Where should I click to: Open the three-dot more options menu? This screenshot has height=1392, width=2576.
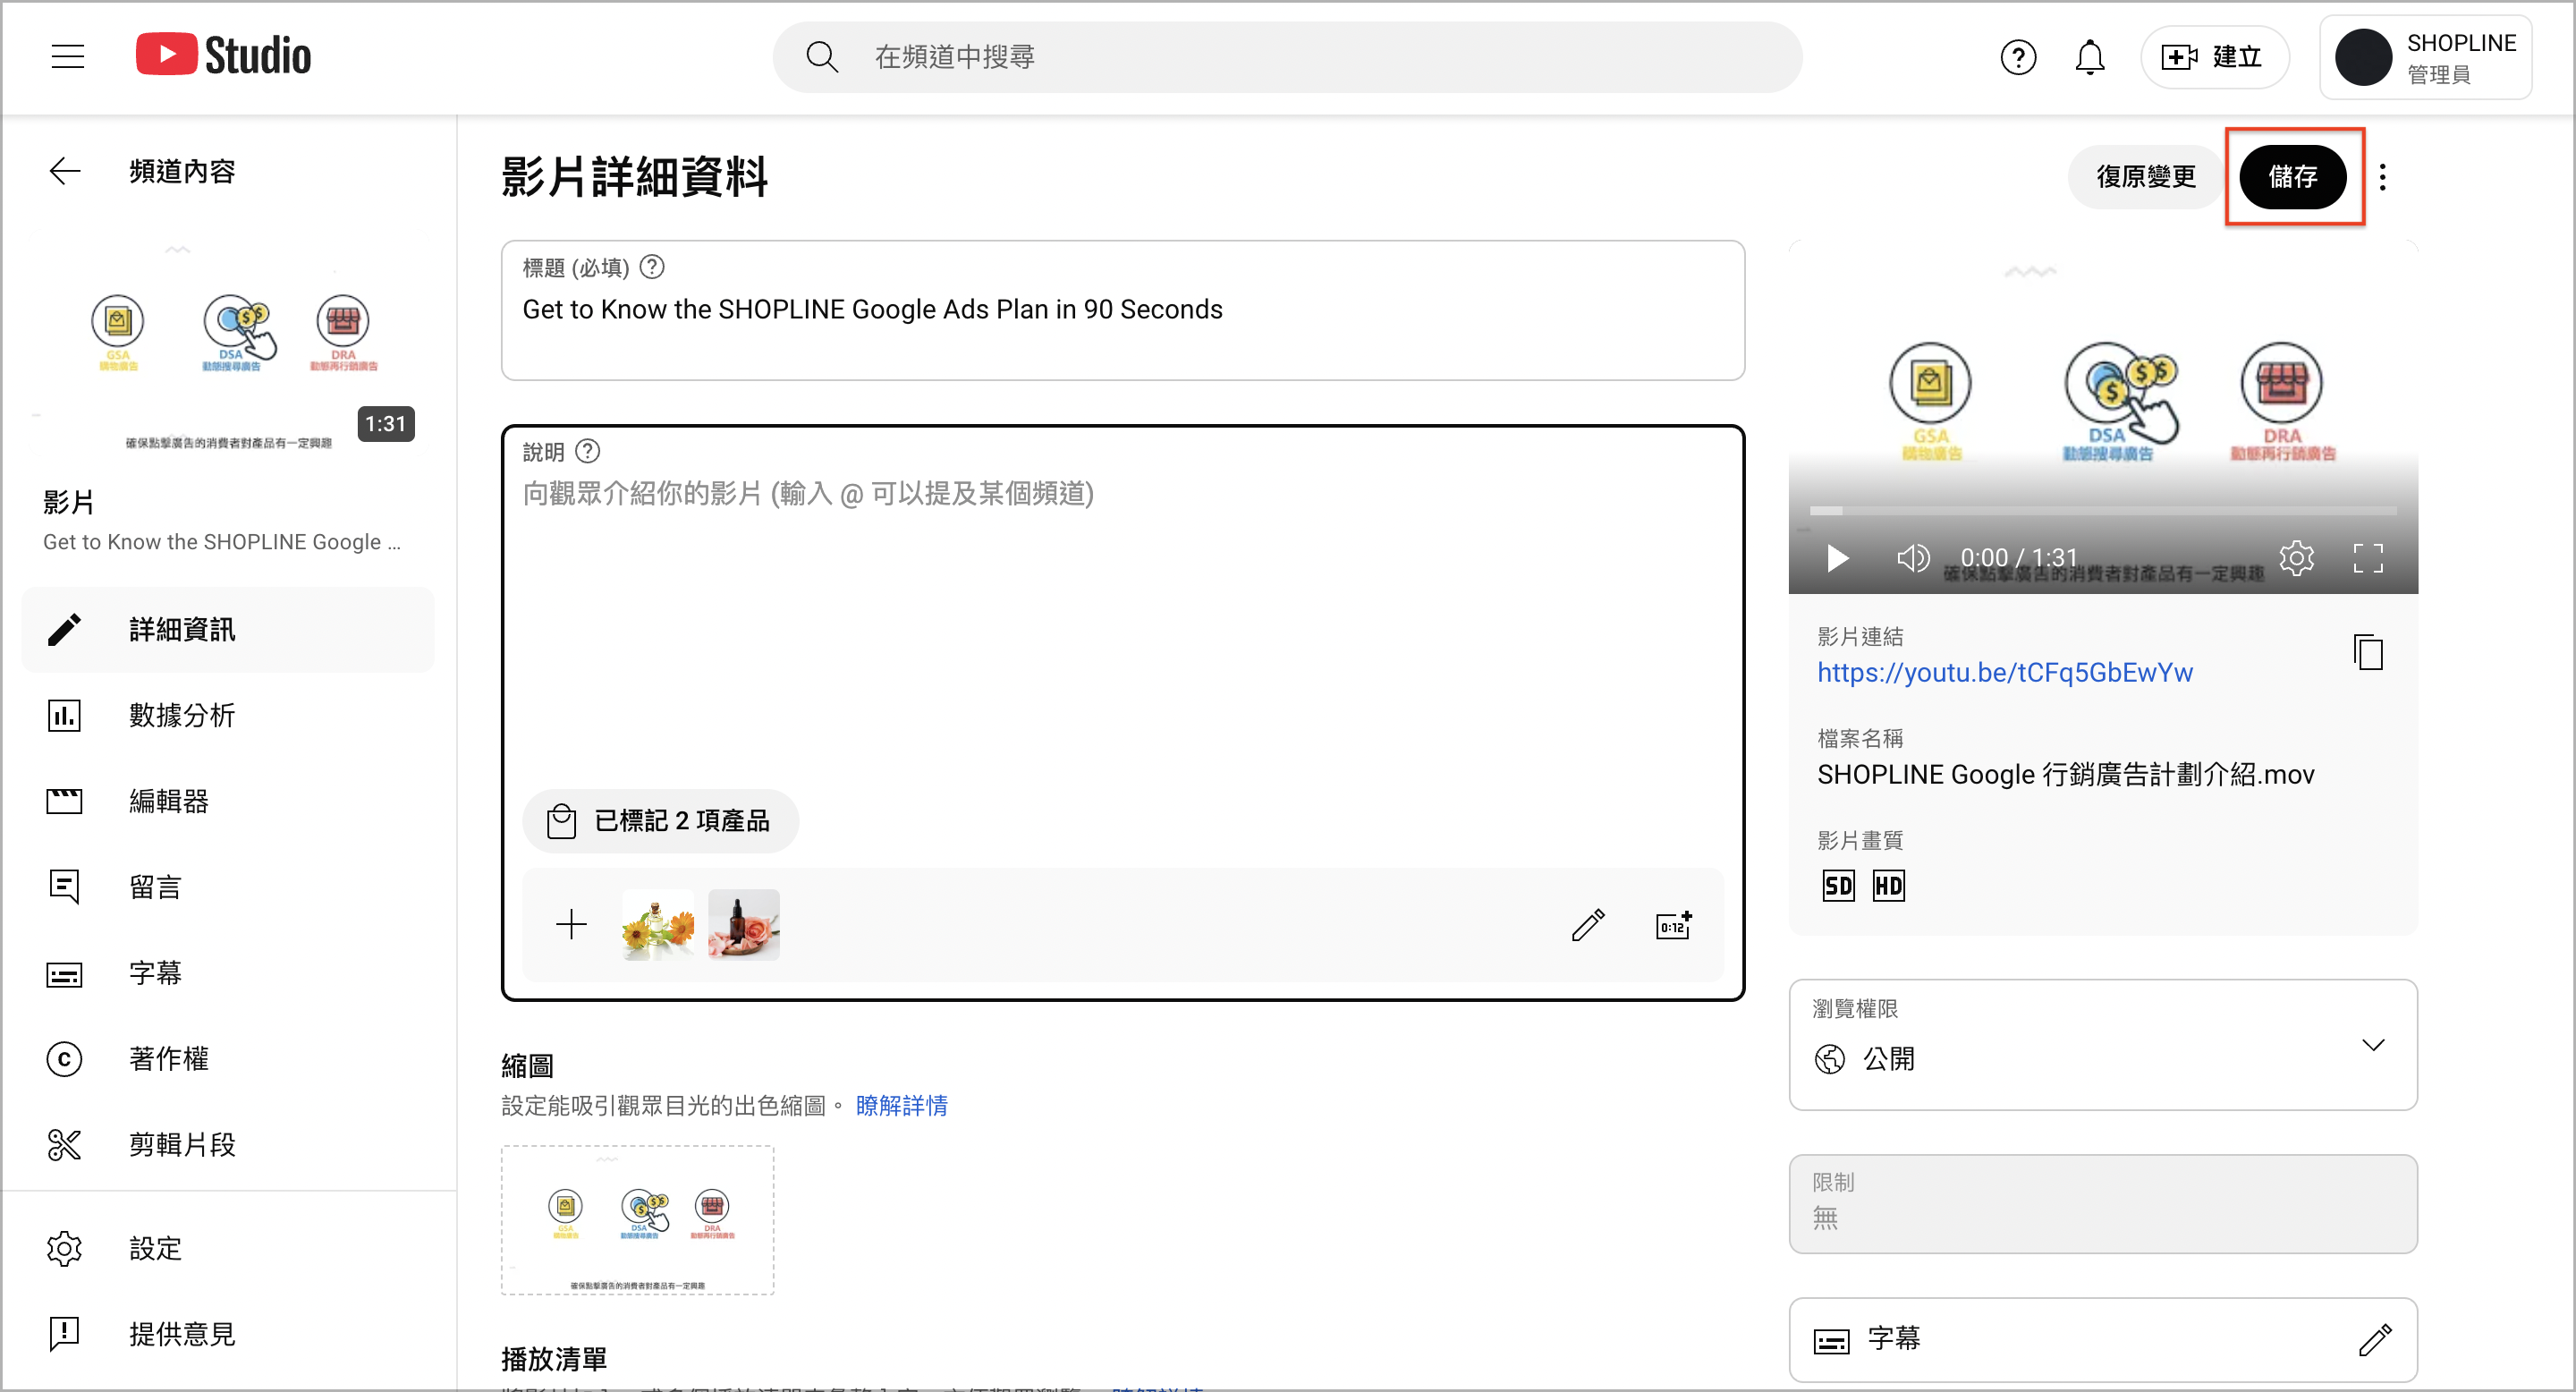click(2383, 177)
